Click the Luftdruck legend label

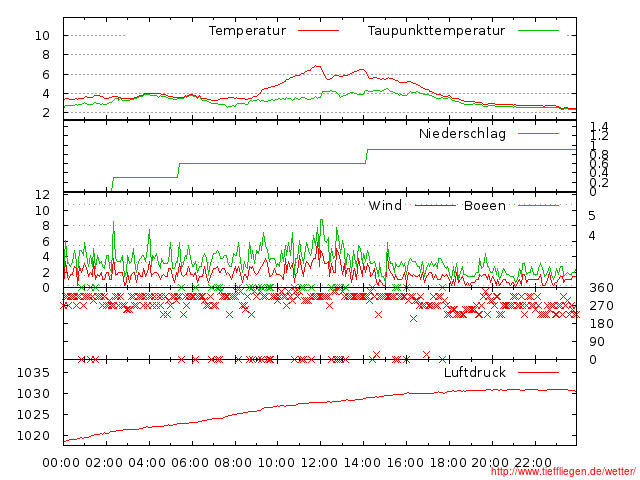(475, 373)
